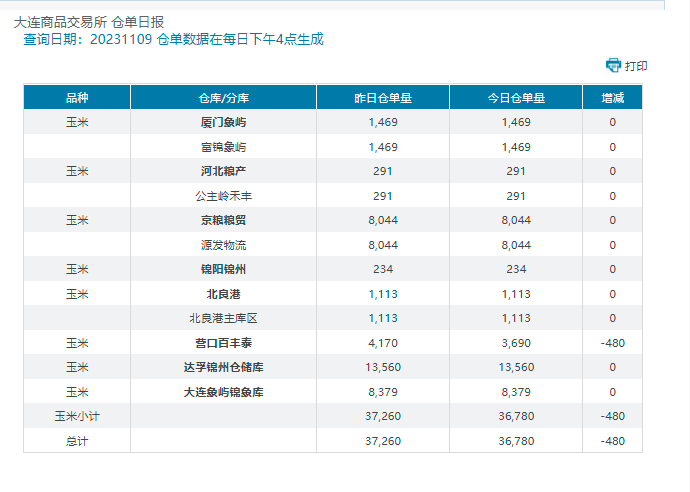Click the 源发物流 sub-warehouse cell
Viewport: 690px width, 492px height.
point(224,245)
